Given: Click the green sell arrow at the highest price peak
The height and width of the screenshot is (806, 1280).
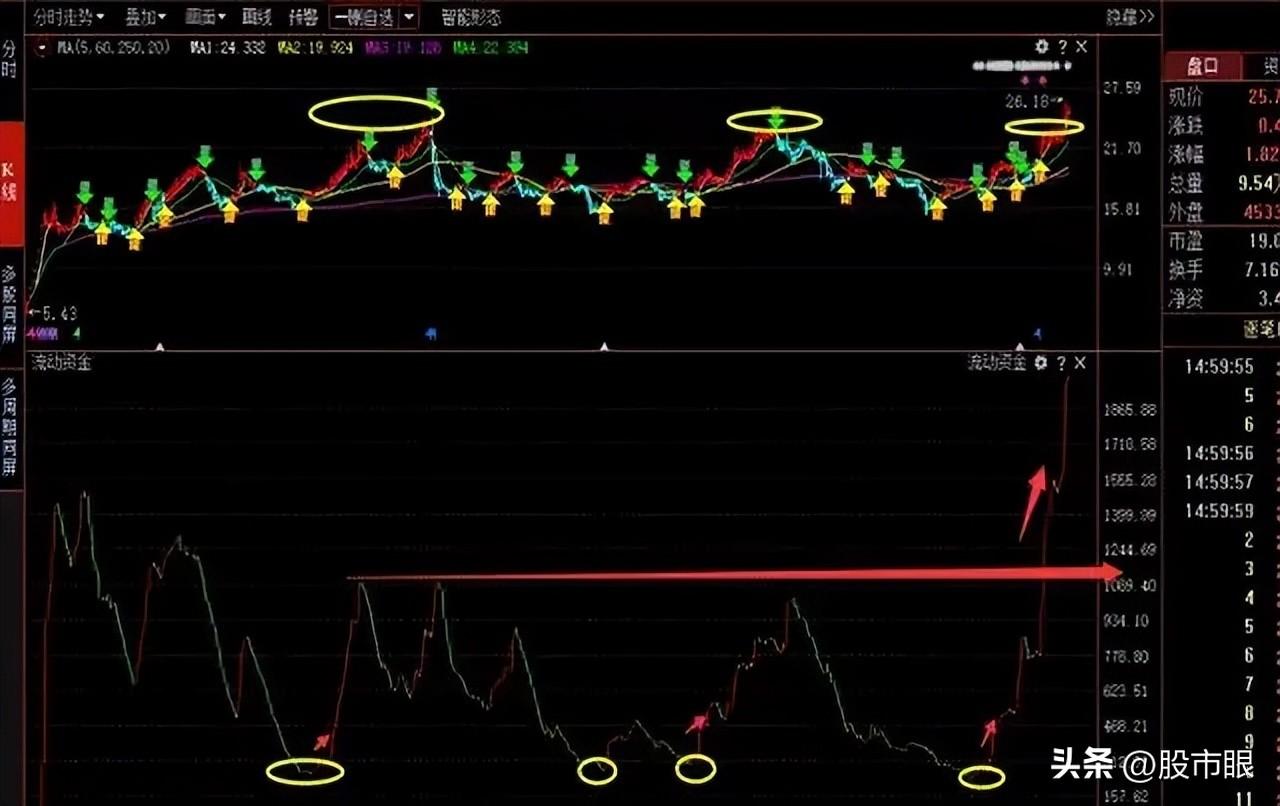Looking at the screenshot, I should (432, 96).
